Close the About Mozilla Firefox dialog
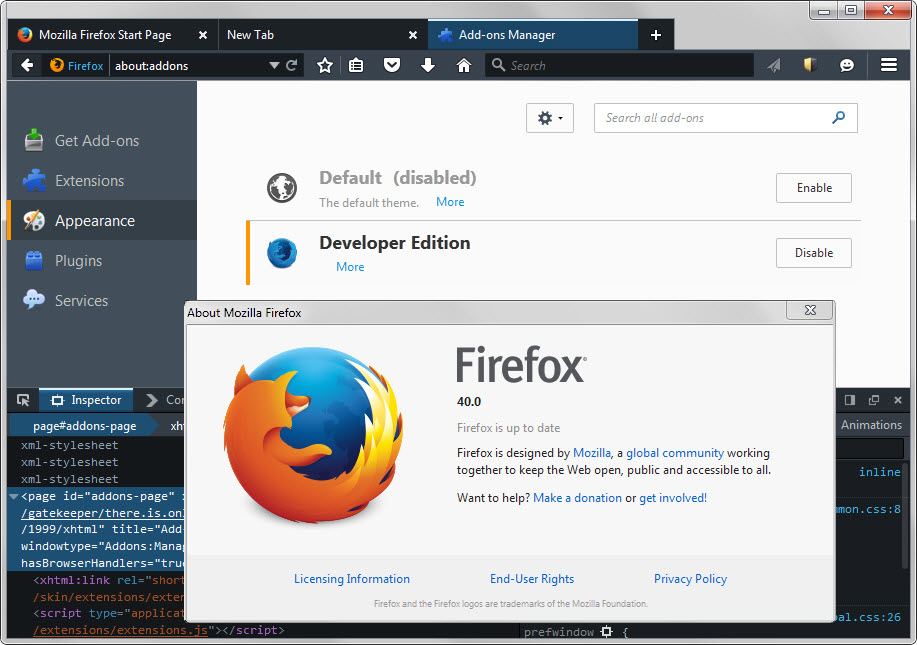The width and height of the screenshot is (917, 645). click(810, 310)
